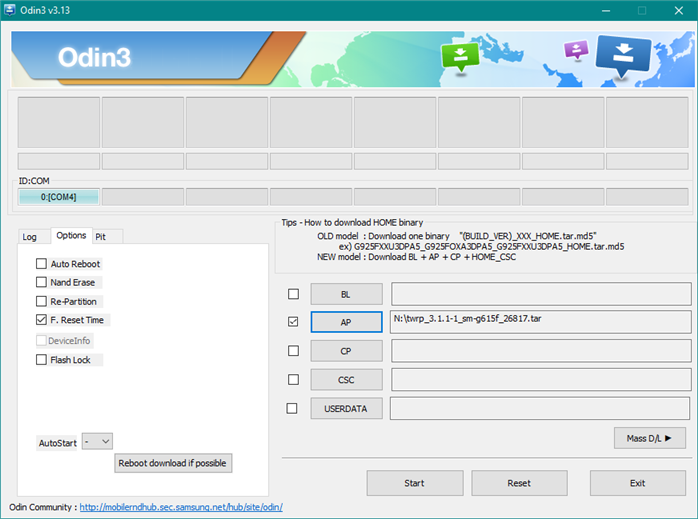Click the Reset button

click(x=519, y=483)
